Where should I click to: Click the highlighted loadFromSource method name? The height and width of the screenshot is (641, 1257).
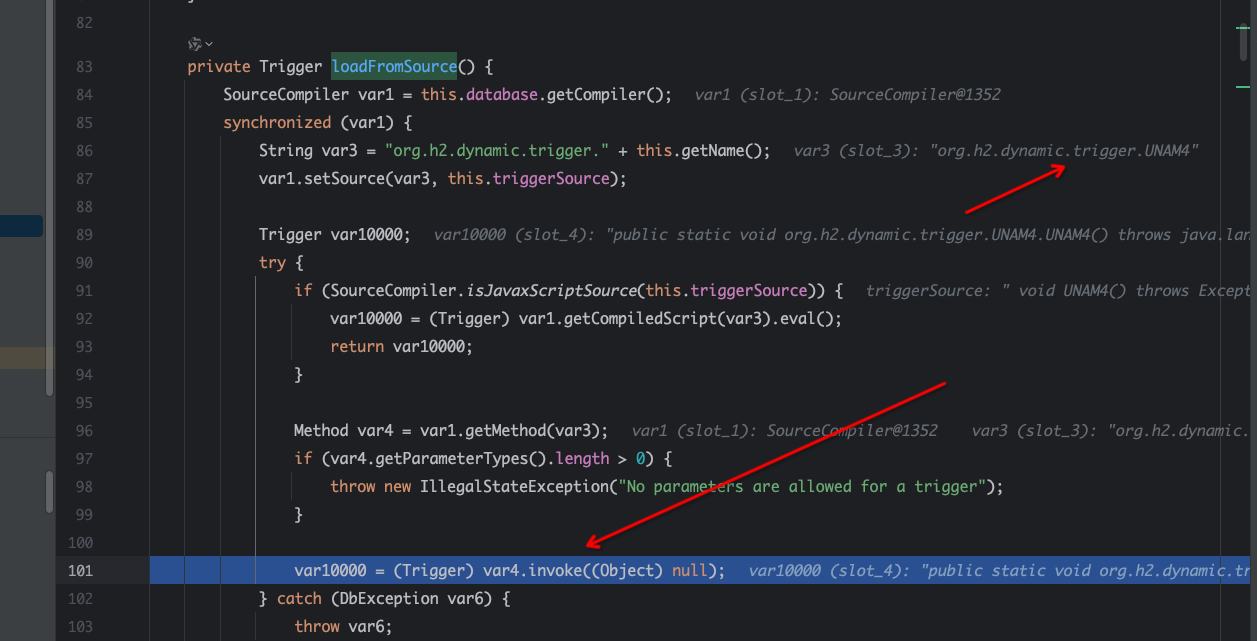394,67
